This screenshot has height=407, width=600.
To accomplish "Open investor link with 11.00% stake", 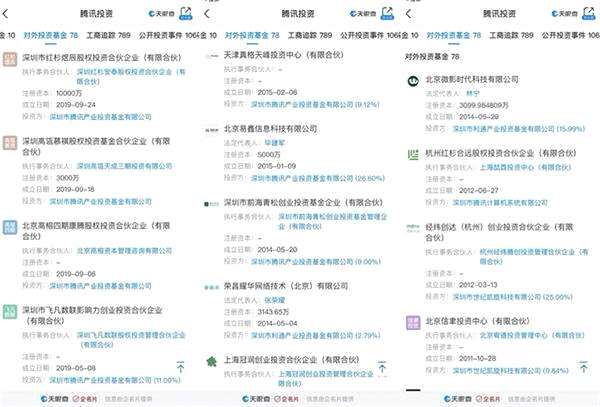I will pos(115,380).
